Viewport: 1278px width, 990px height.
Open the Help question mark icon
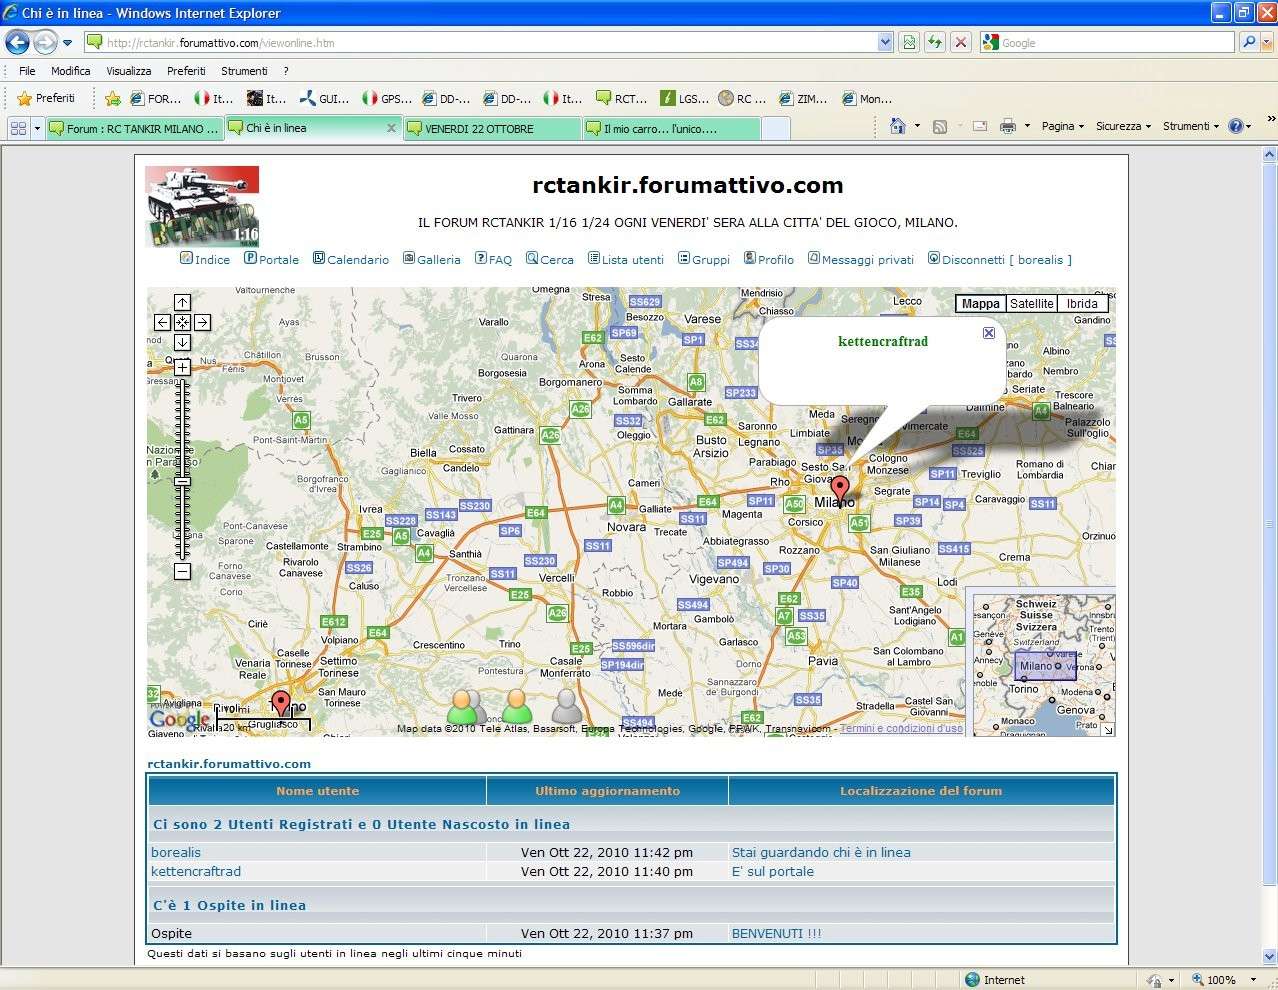click(1236, 126)
